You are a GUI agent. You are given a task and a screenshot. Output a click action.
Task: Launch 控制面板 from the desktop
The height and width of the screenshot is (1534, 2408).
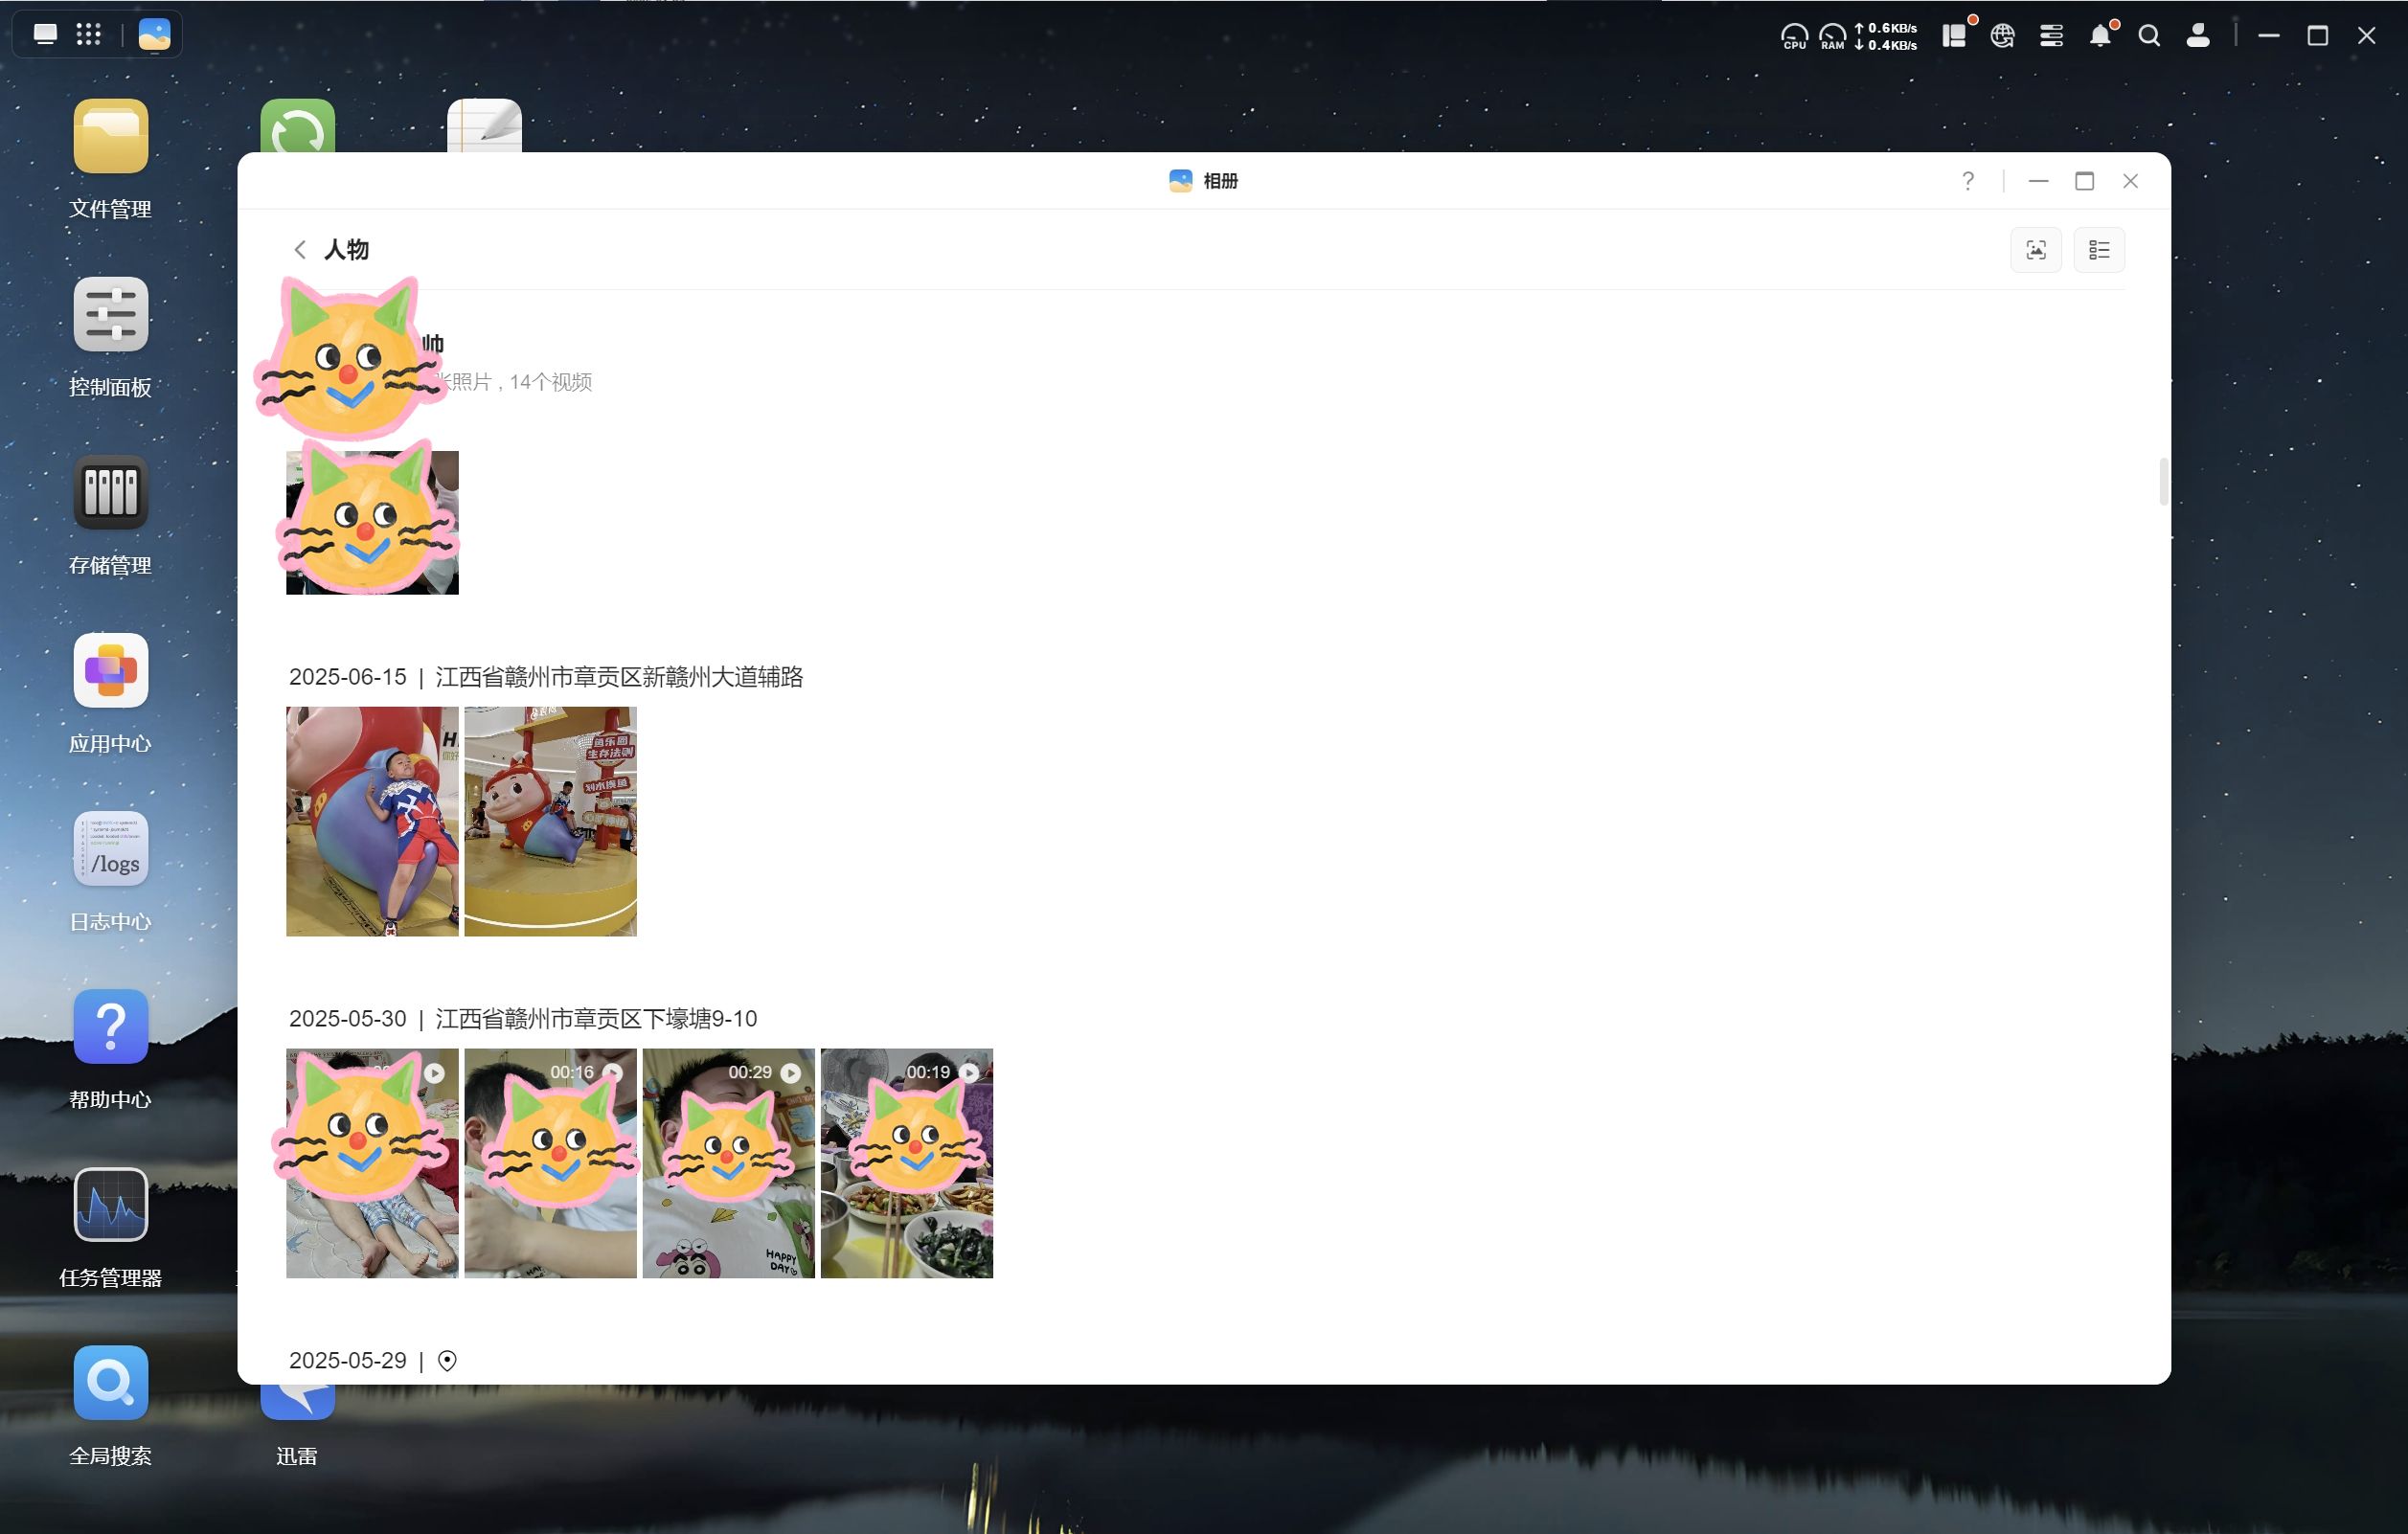(x=111, y=315)
